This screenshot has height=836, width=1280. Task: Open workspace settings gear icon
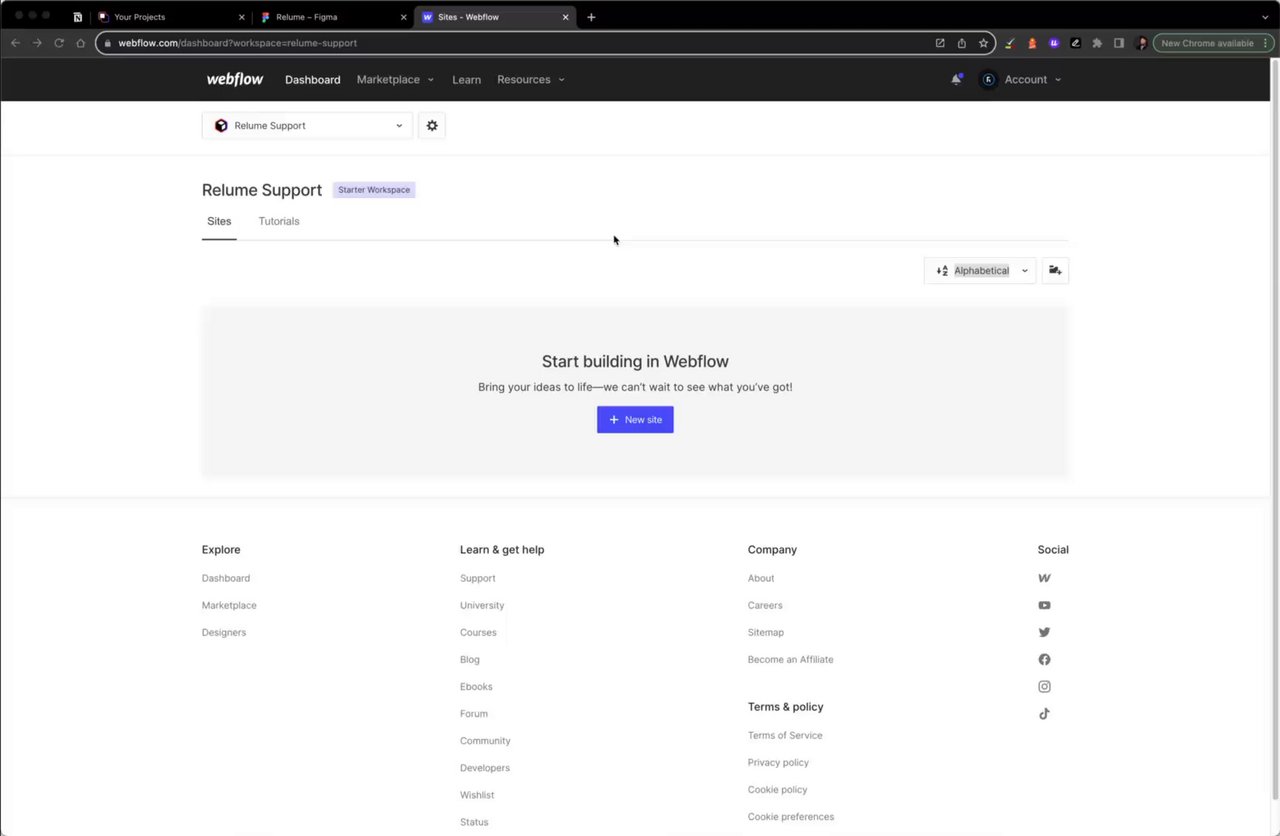click(432, 126)
